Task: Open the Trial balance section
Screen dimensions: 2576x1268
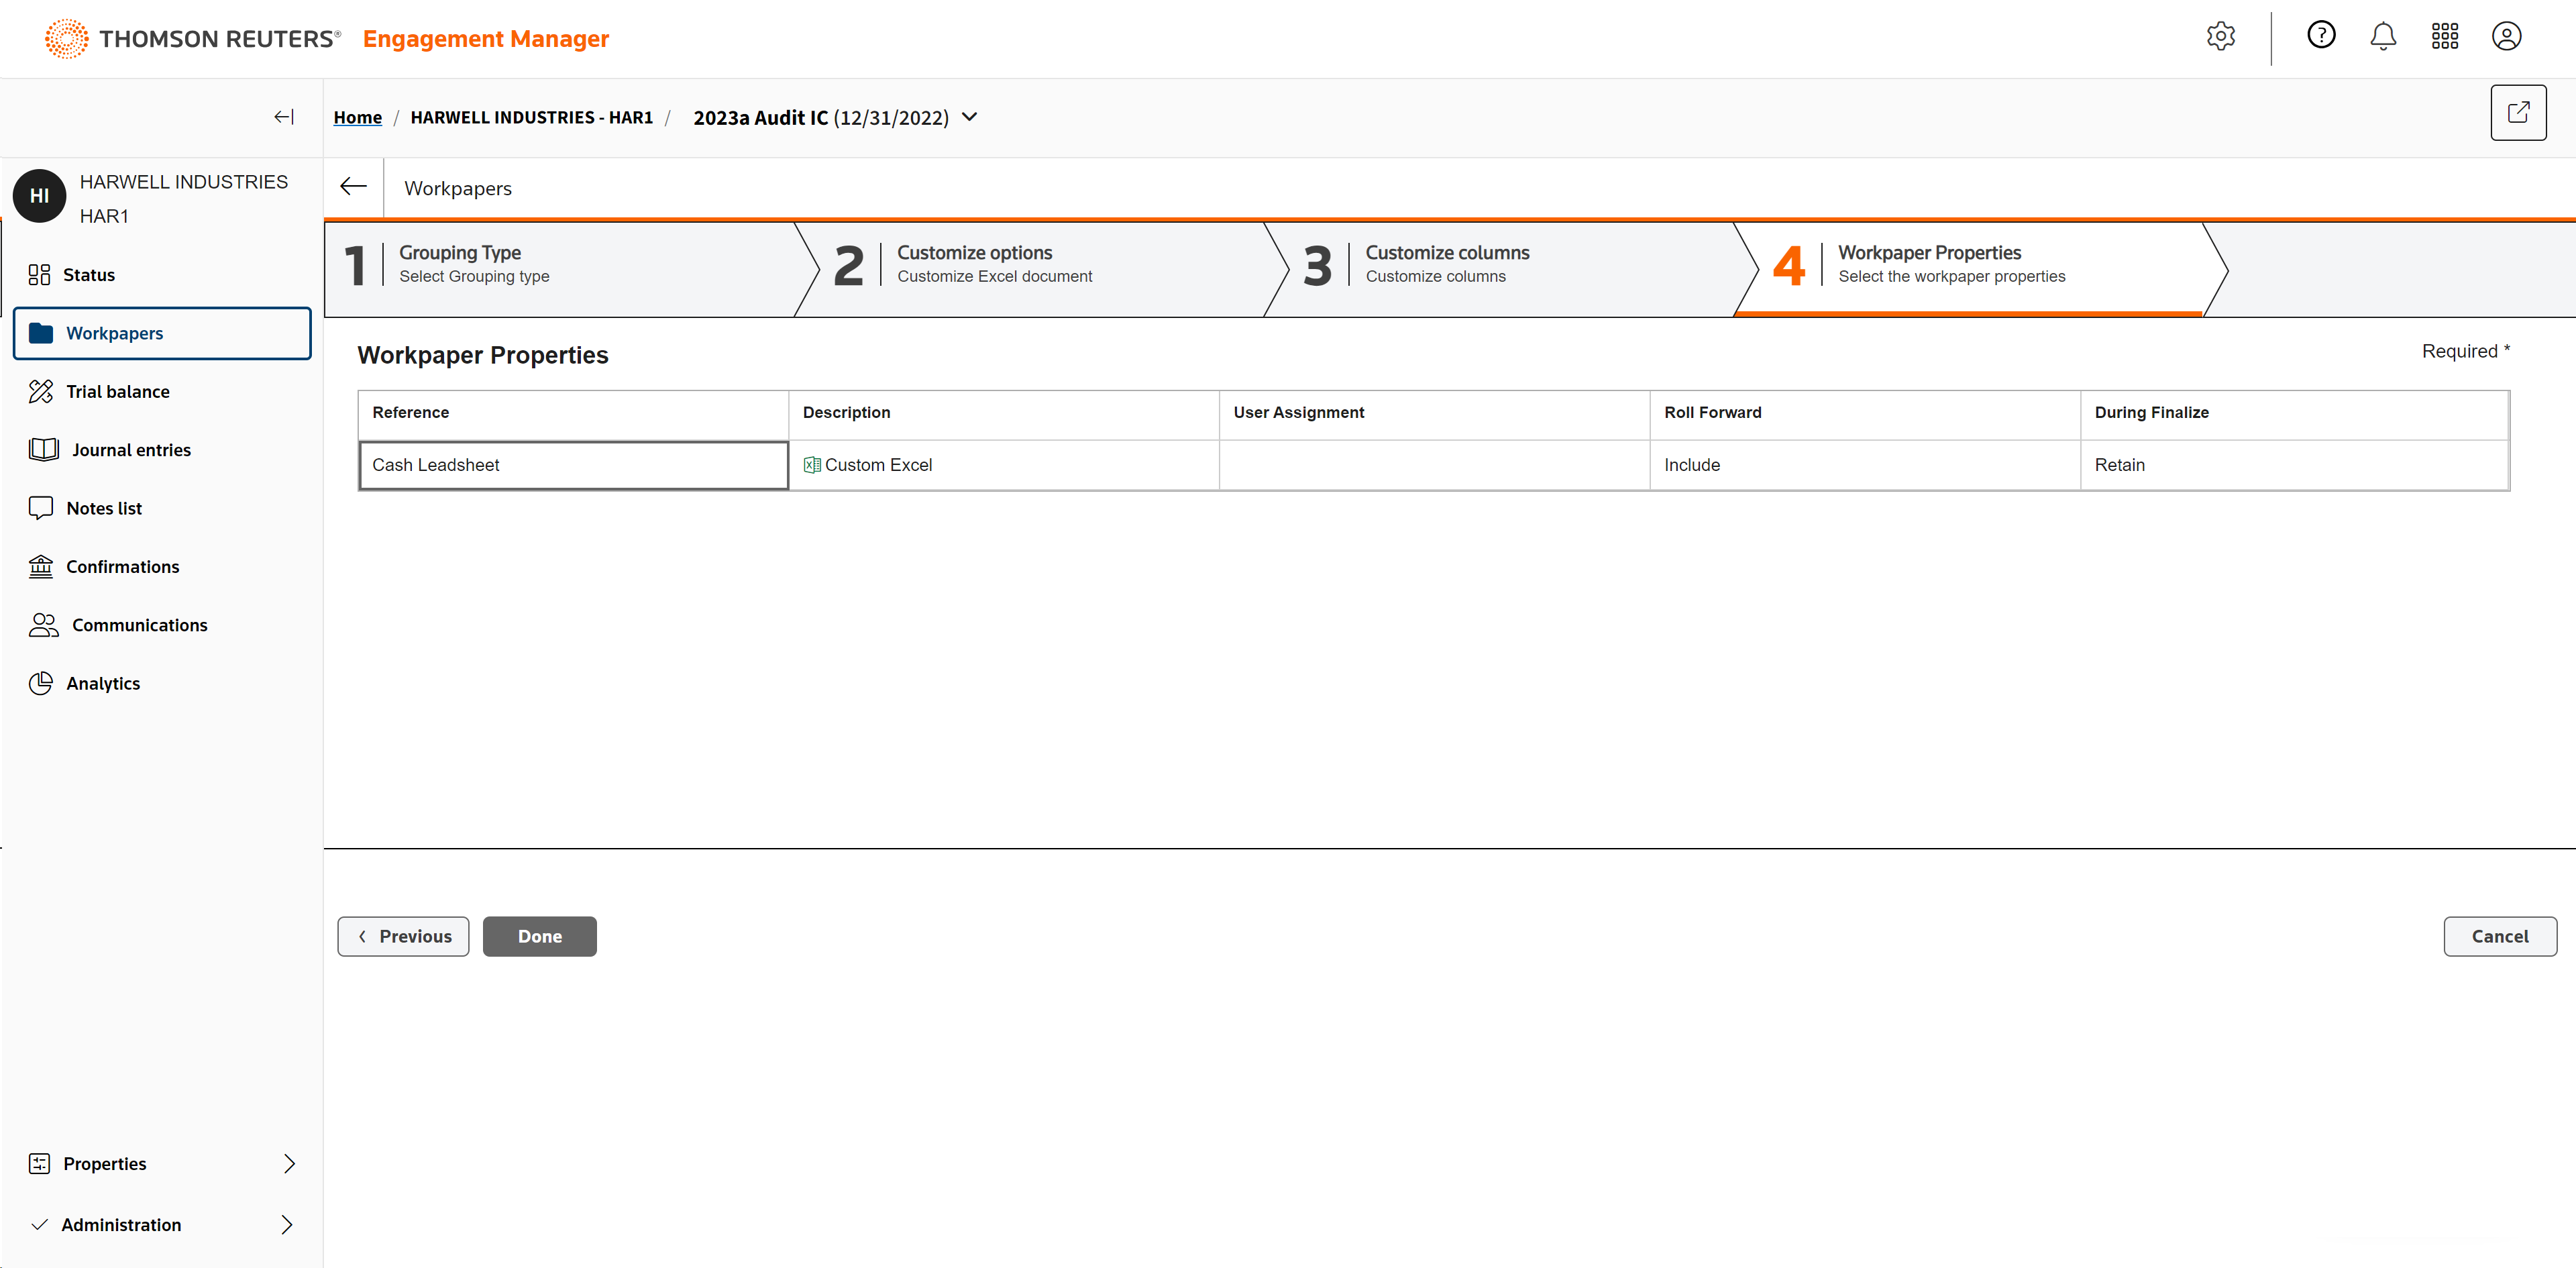Action: pyautogui.click(x=117, y=392)
